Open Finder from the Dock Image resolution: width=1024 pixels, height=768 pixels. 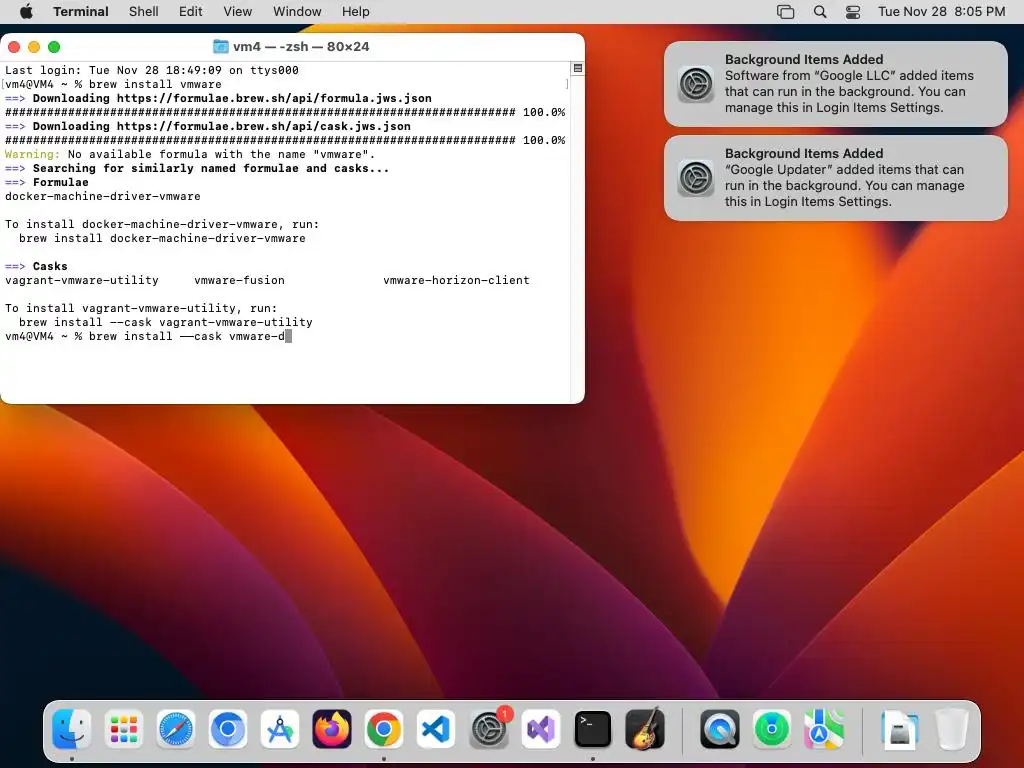71,729
